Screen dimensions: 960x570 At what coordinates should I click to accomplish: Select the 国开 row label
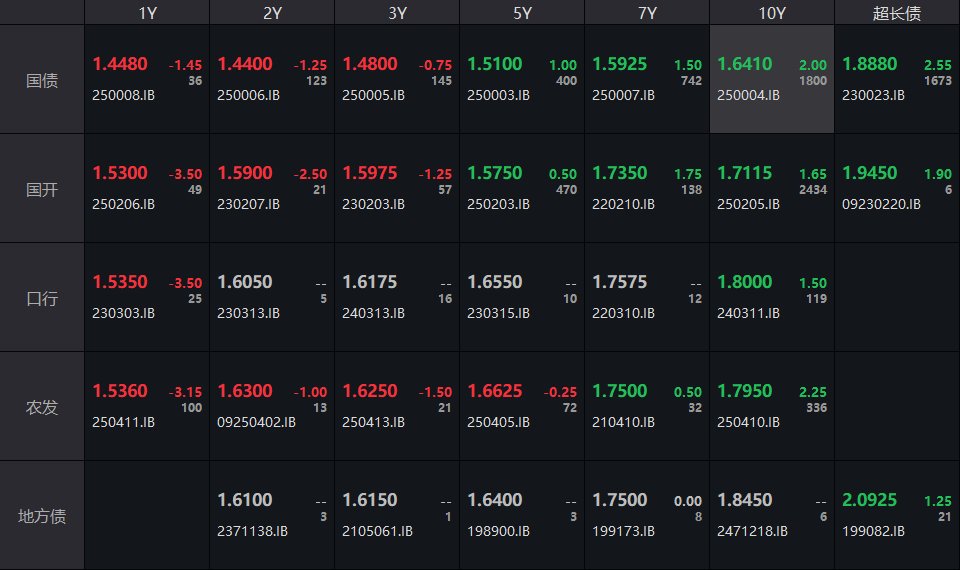pyautogui.click(x=42, y=189)
